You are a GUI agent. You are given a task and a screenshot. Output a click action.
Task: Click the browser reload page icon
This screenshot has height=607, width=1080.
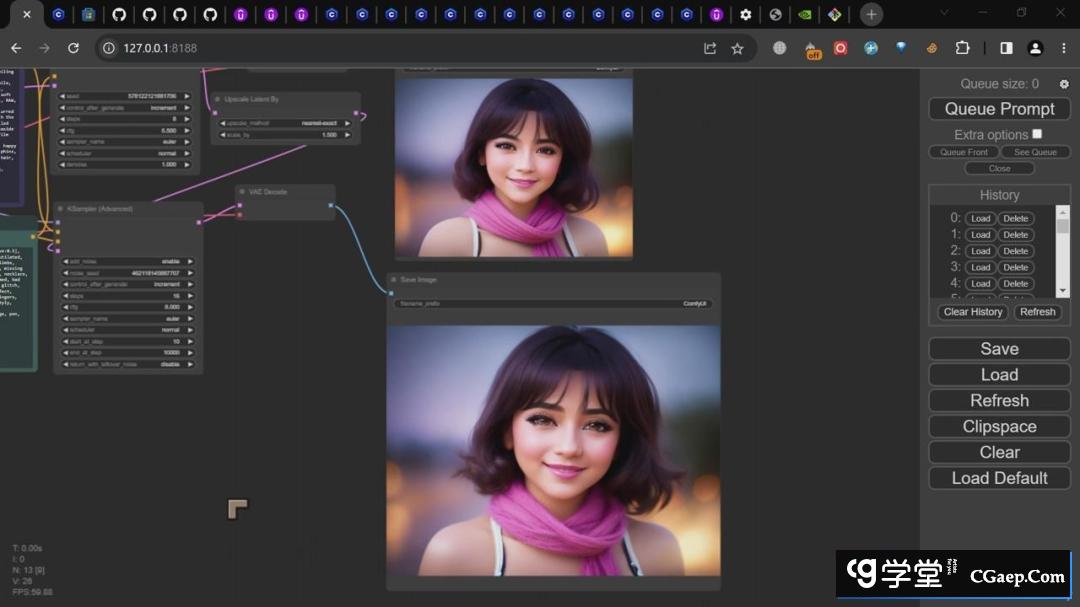pos(73,48)
